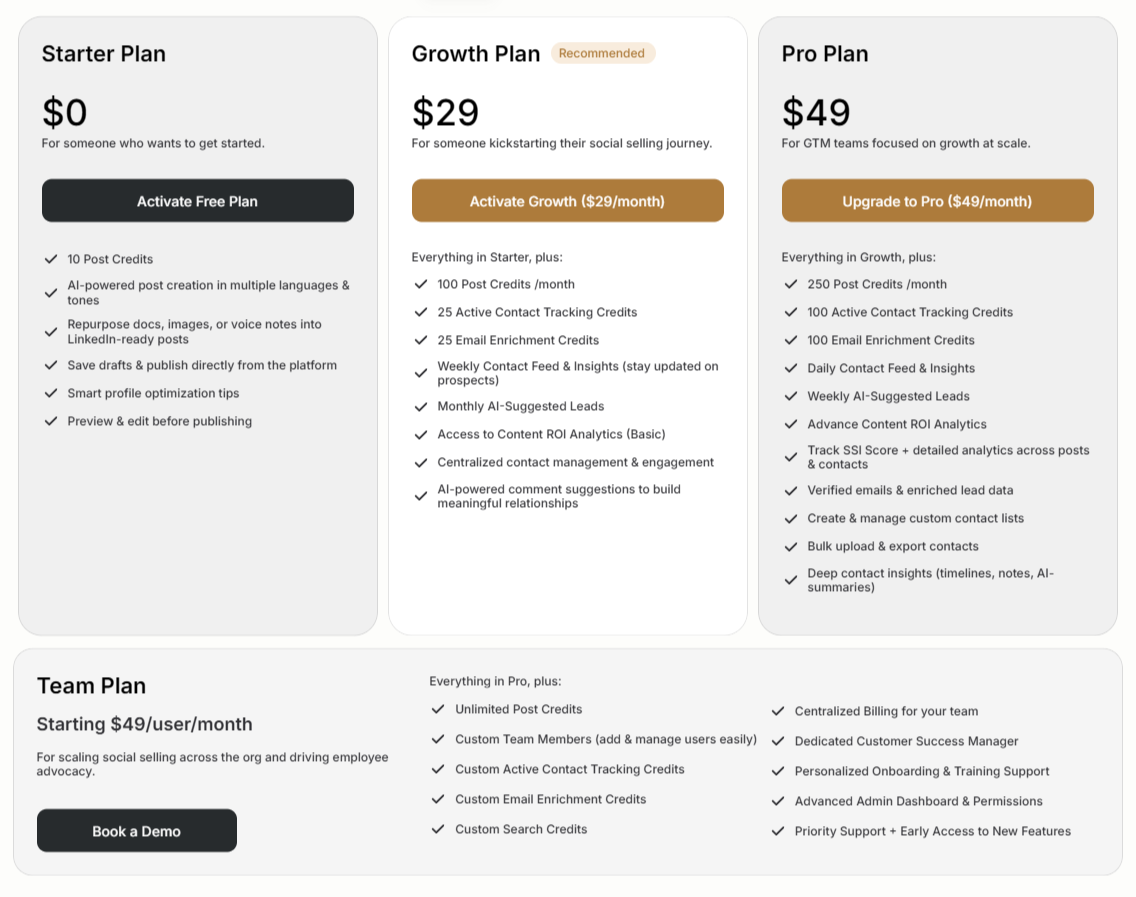
Task: Click the $29 Growth price text
Action: tap(446, 112)
